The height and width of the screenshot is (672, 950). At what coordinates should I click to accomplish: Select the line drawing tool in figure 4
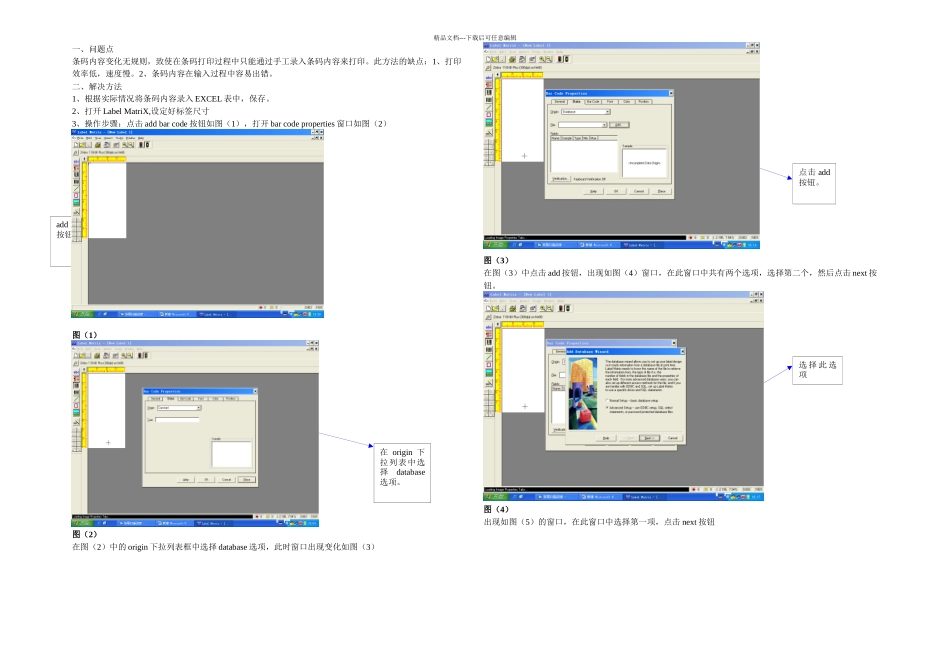pyautogui.click(x=489, y=358)
